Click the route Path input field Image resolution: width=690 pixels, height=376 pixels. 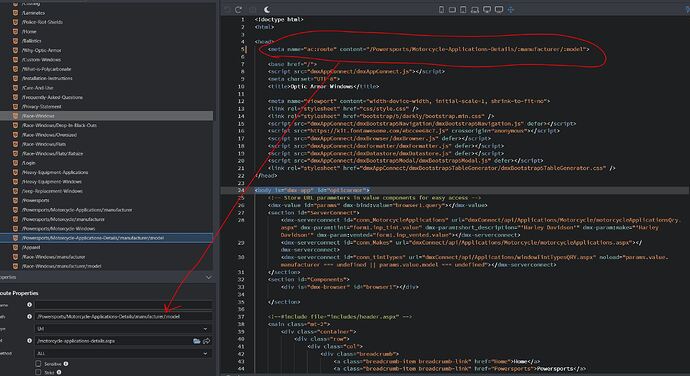click(123, 316)
